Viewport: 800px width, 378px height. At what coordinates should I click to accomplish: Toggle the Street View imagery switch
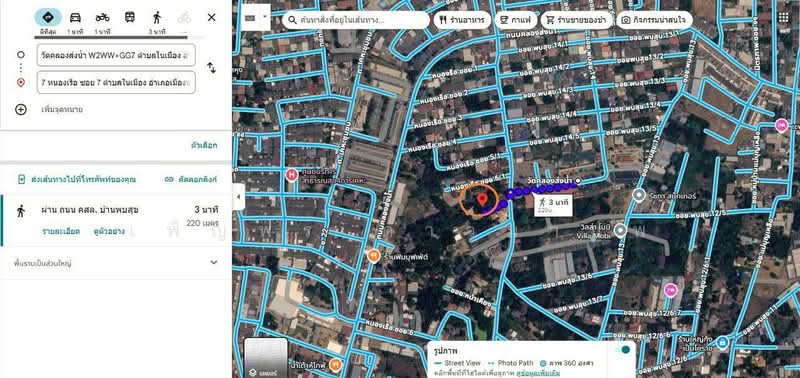(x=622, y=350)
